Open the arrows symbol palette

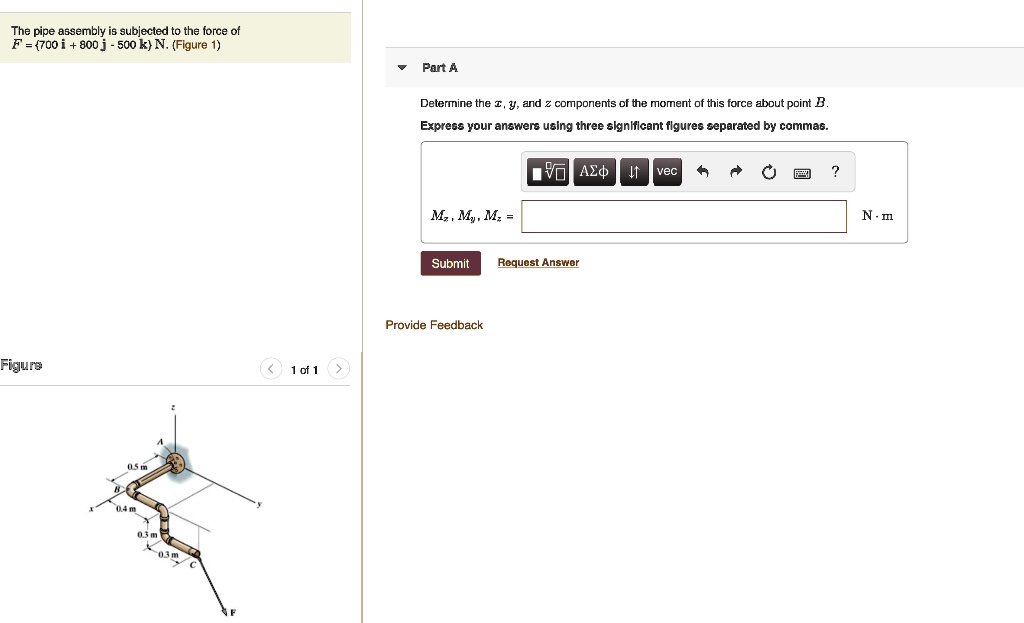tap(634, 171)
